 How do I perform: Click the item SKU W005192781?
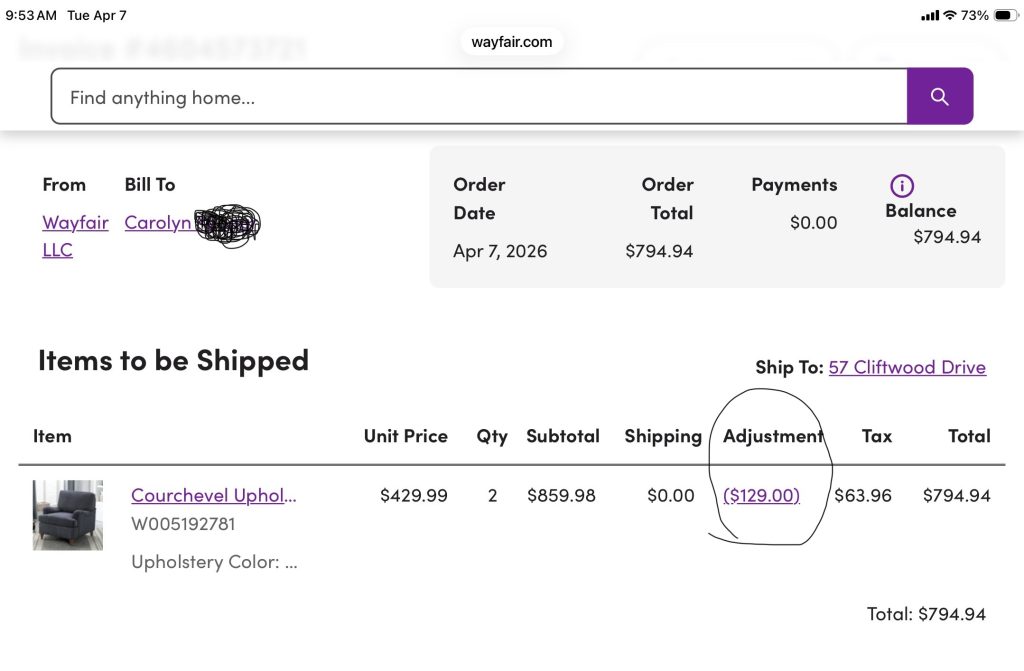(x=183, y=524)
